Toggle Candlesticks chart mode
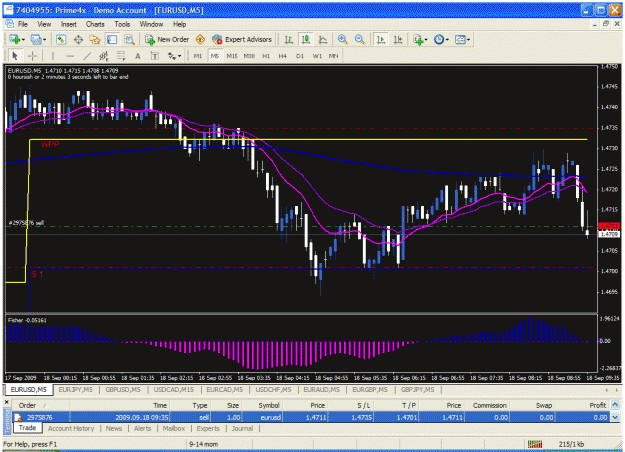Screen dimensions: 625x452 [x=306, y=39]
